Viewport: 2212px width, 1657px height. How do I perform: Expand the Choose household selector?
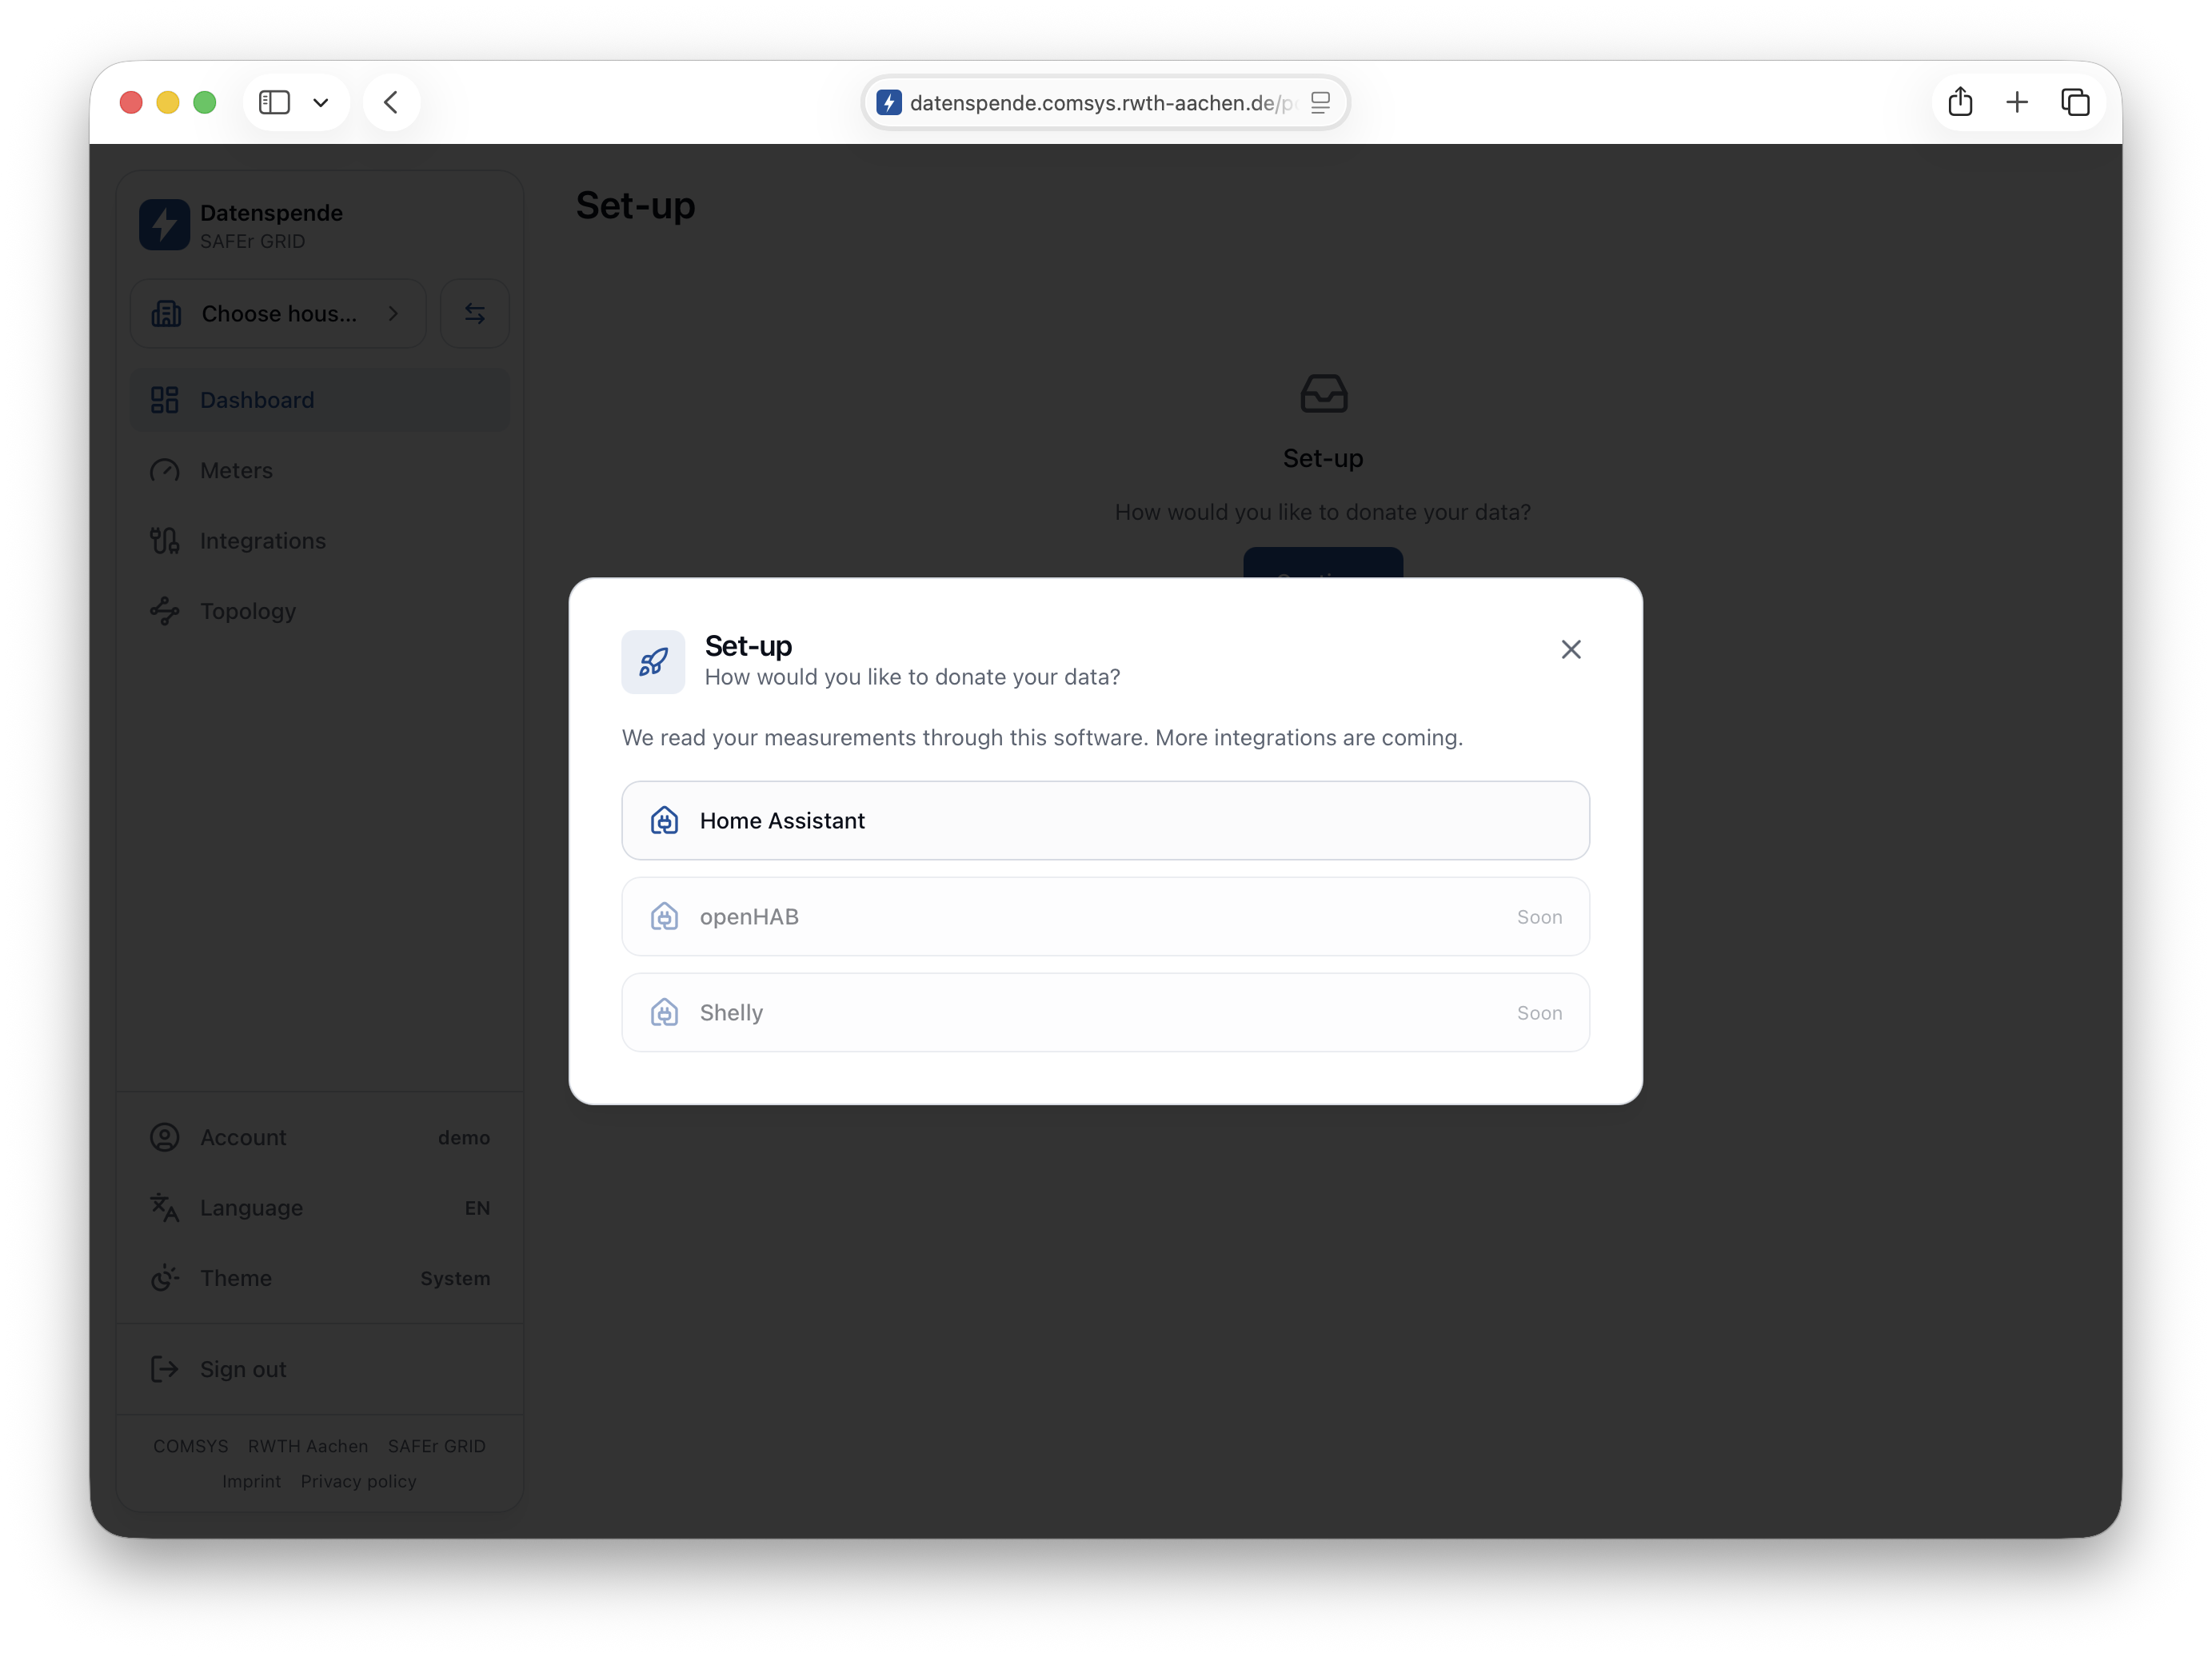[278, 314]
